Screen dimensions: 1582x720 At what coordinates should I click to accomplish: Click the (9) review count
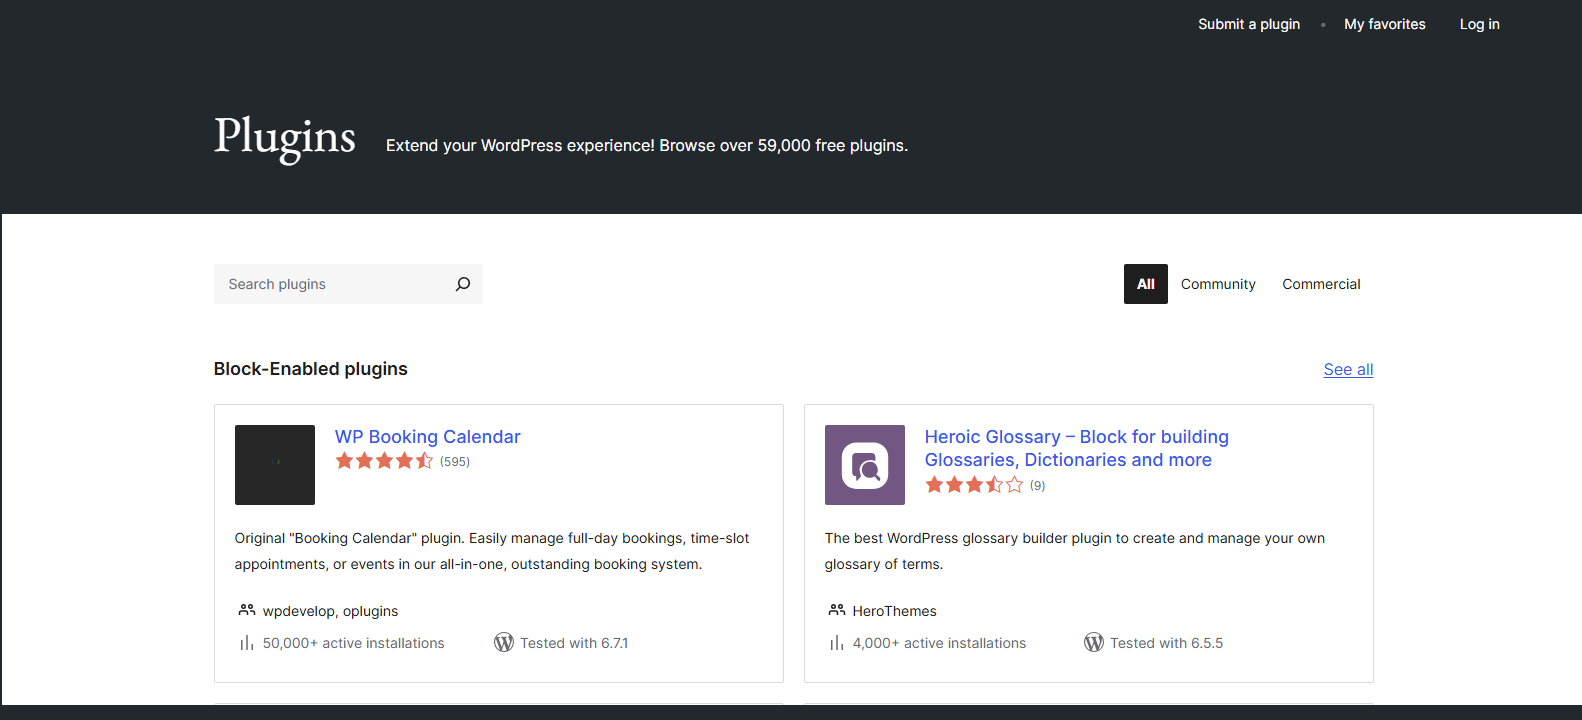pos(1038,486)
